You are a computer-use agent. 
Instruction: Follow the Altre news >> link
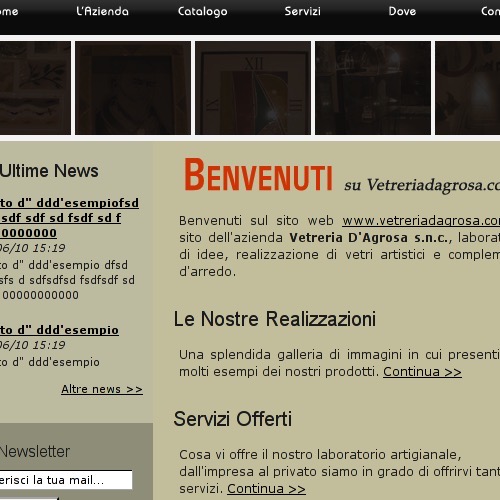click(x=102, y=389)
